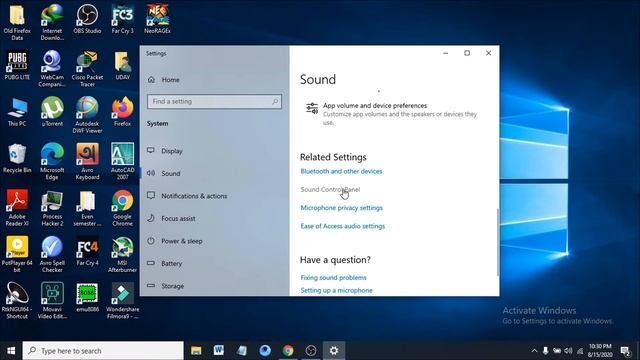Open Fixing sound problems help link
The width and height of the screenshot is (640, 360).
point(333,278)
